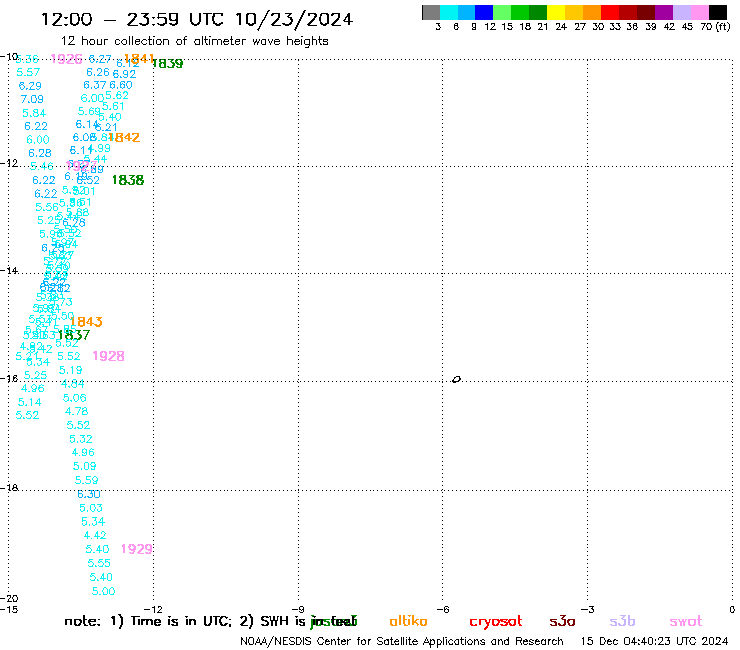
Task: Click the cyan 6 ft legend swatch
Action: point(449,12)
